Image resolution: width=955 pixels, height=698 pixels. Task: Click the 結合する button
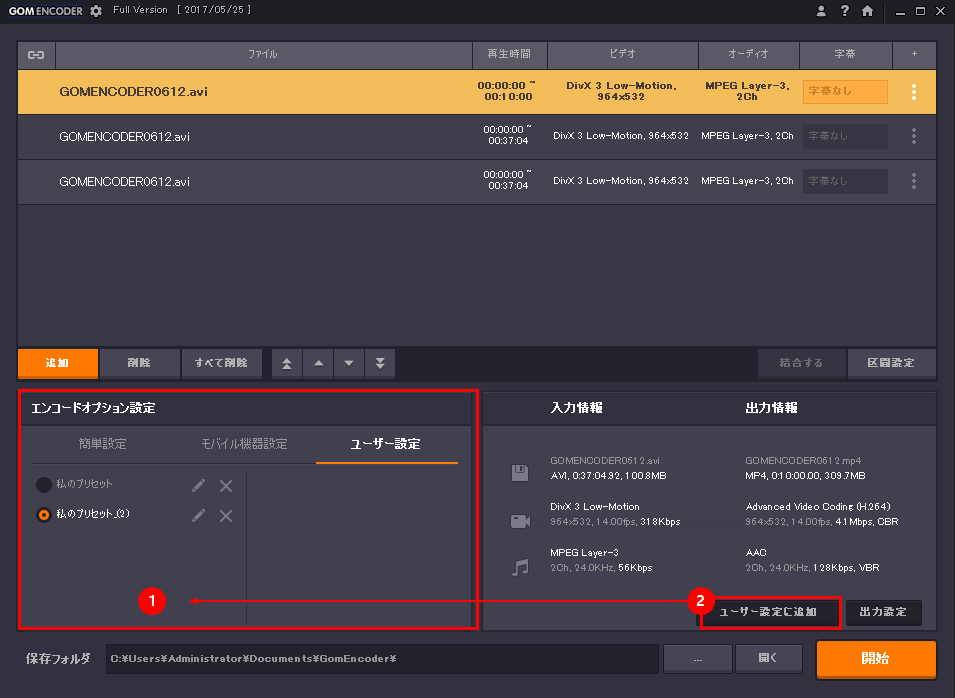[x=802, y=363]
